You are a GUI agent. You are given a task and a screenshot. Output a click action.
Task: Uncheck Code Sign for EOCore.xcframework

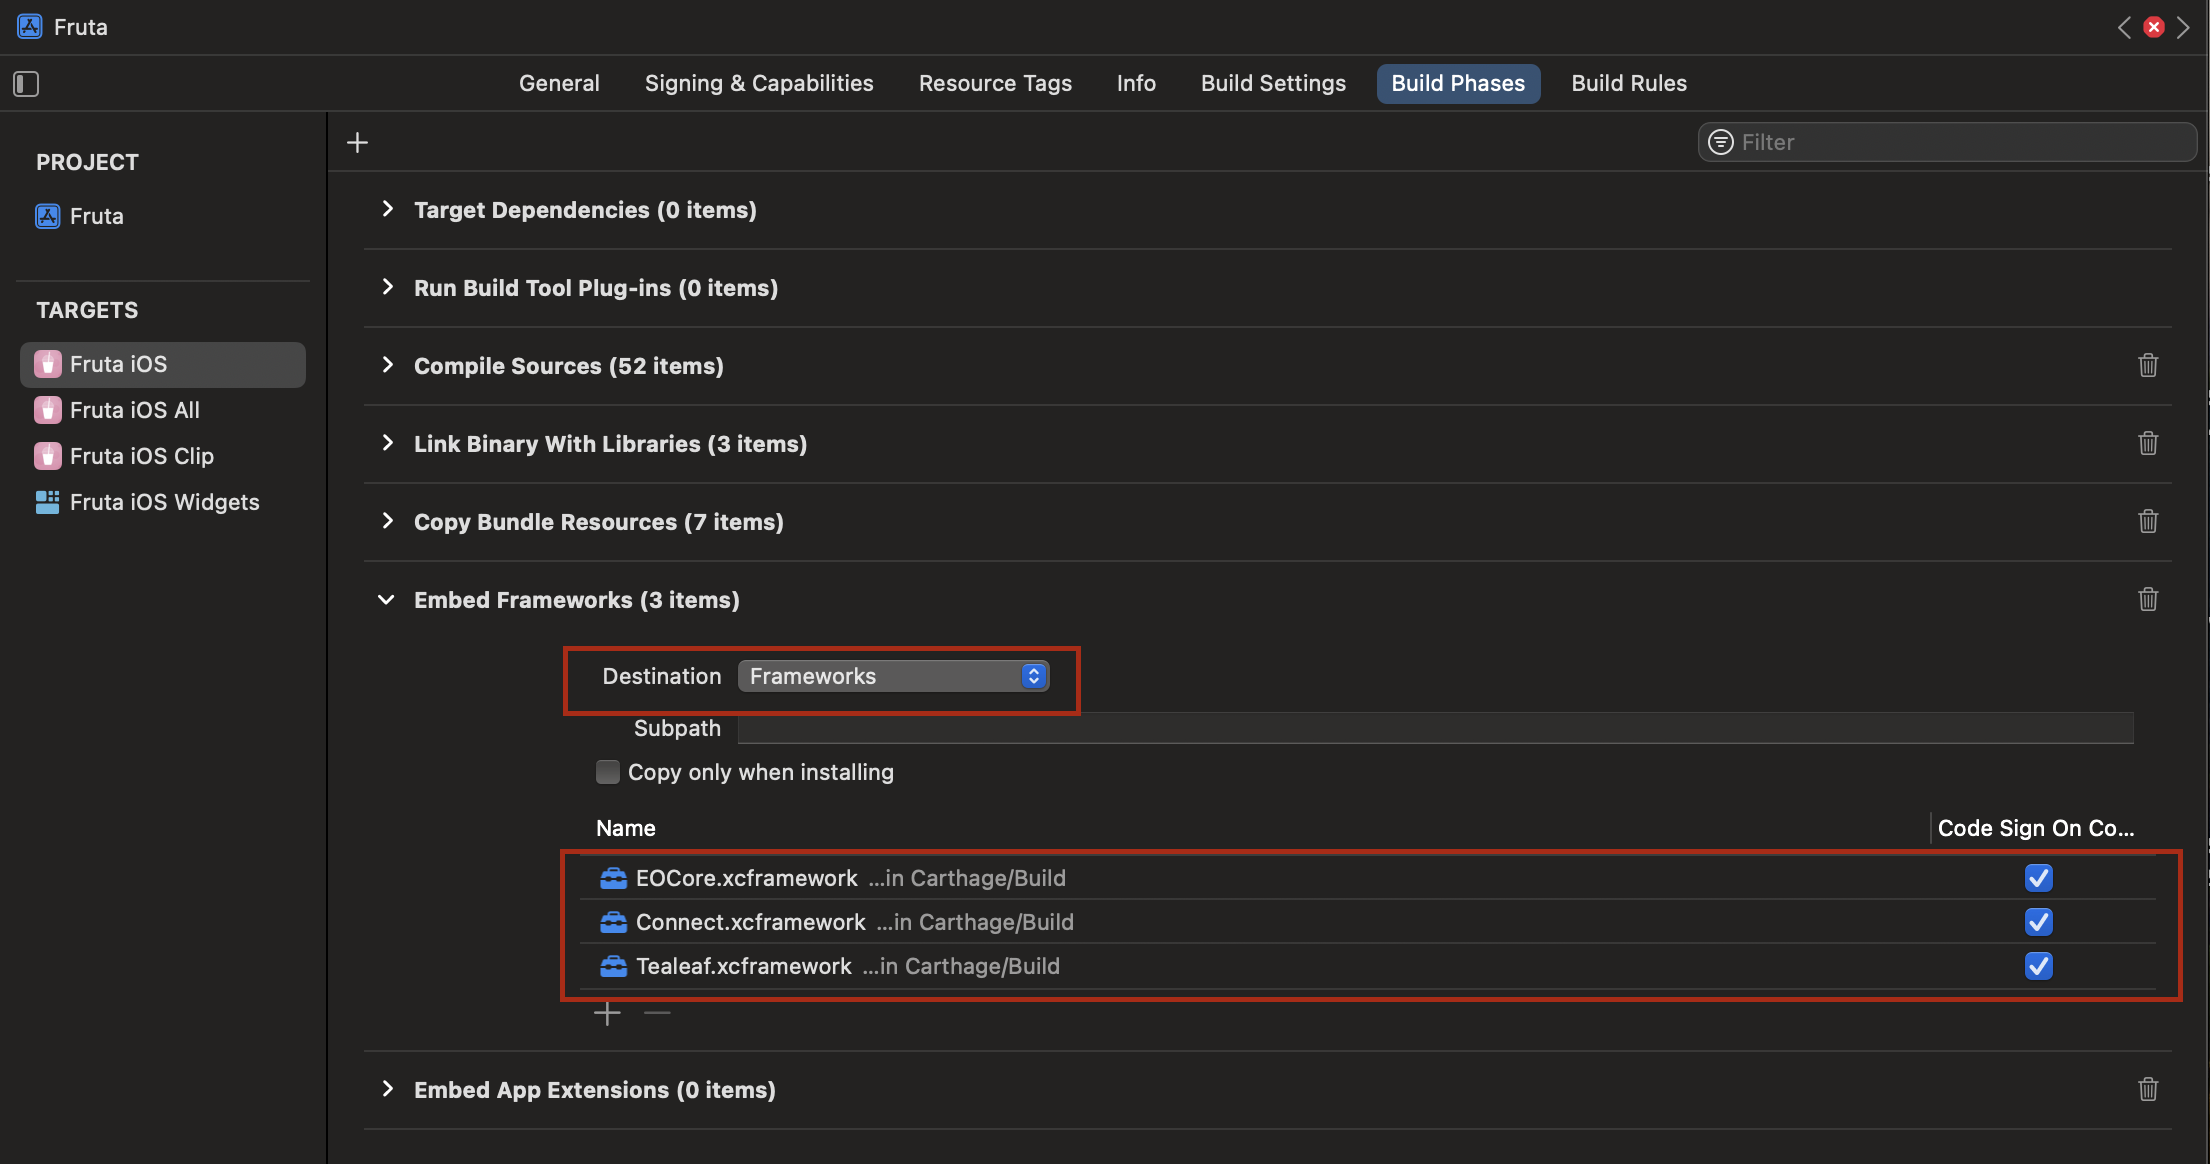(x=2038, y=878)
